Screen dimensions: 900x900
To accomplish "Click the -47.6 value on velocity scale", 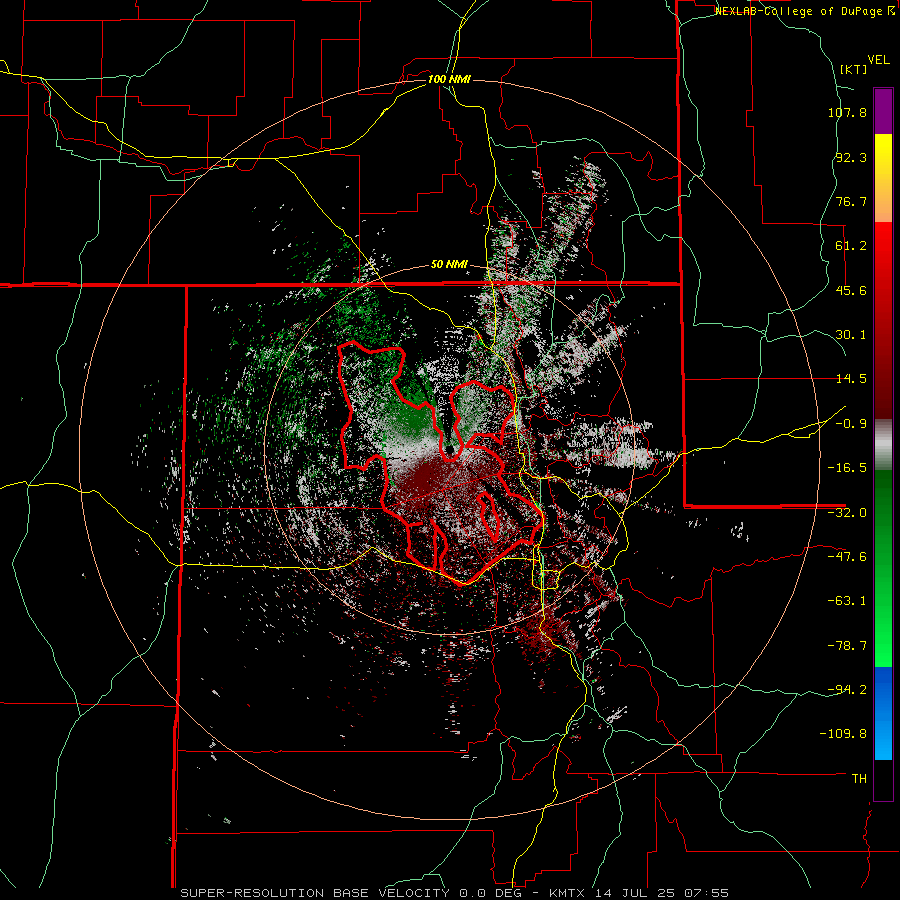I will [847, 557].
